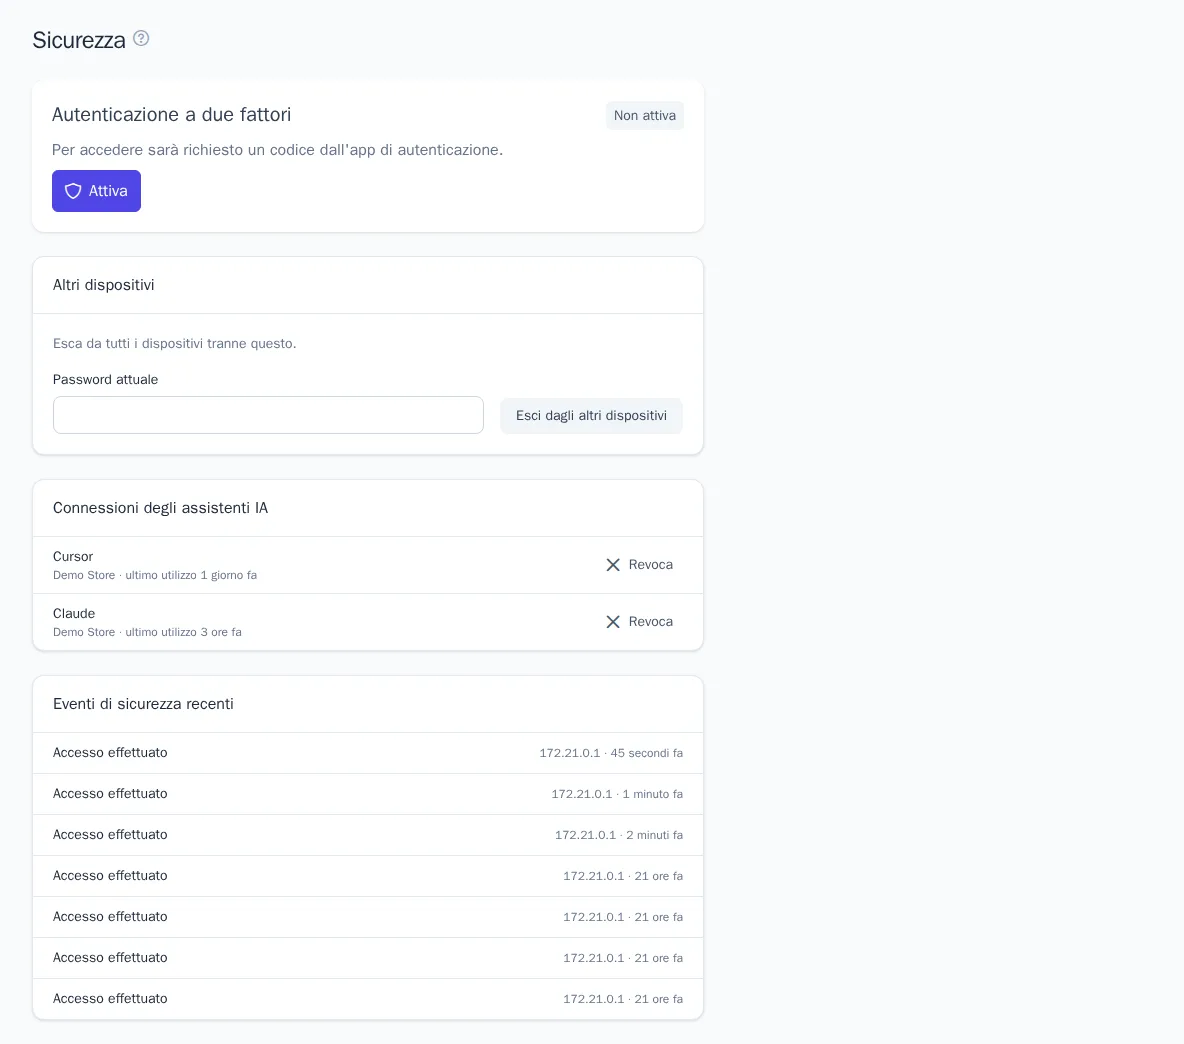The width and height of the screenshot is (1184, 1044).
Task: Select the Cursor connection row
Action: (368, 565)
